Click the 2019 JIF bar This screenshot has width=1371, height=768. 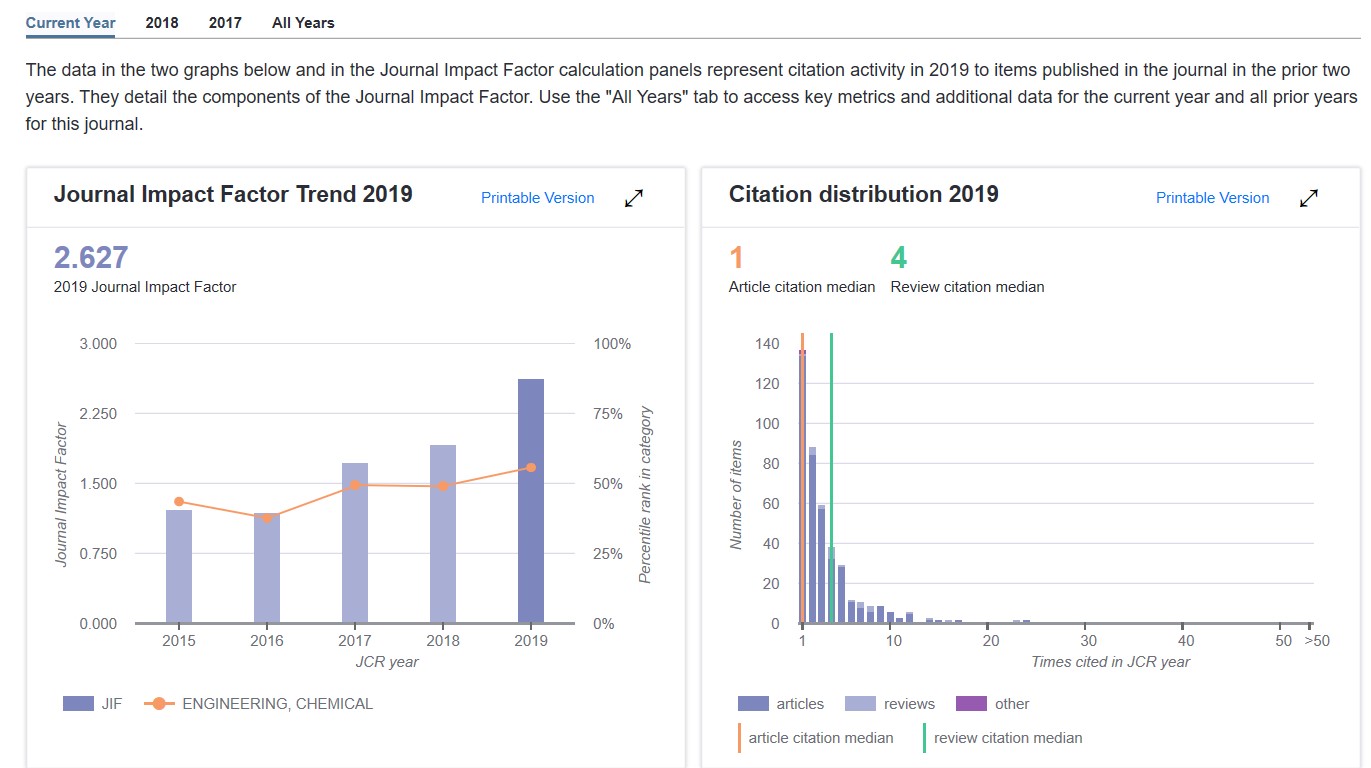coord(531,500)
